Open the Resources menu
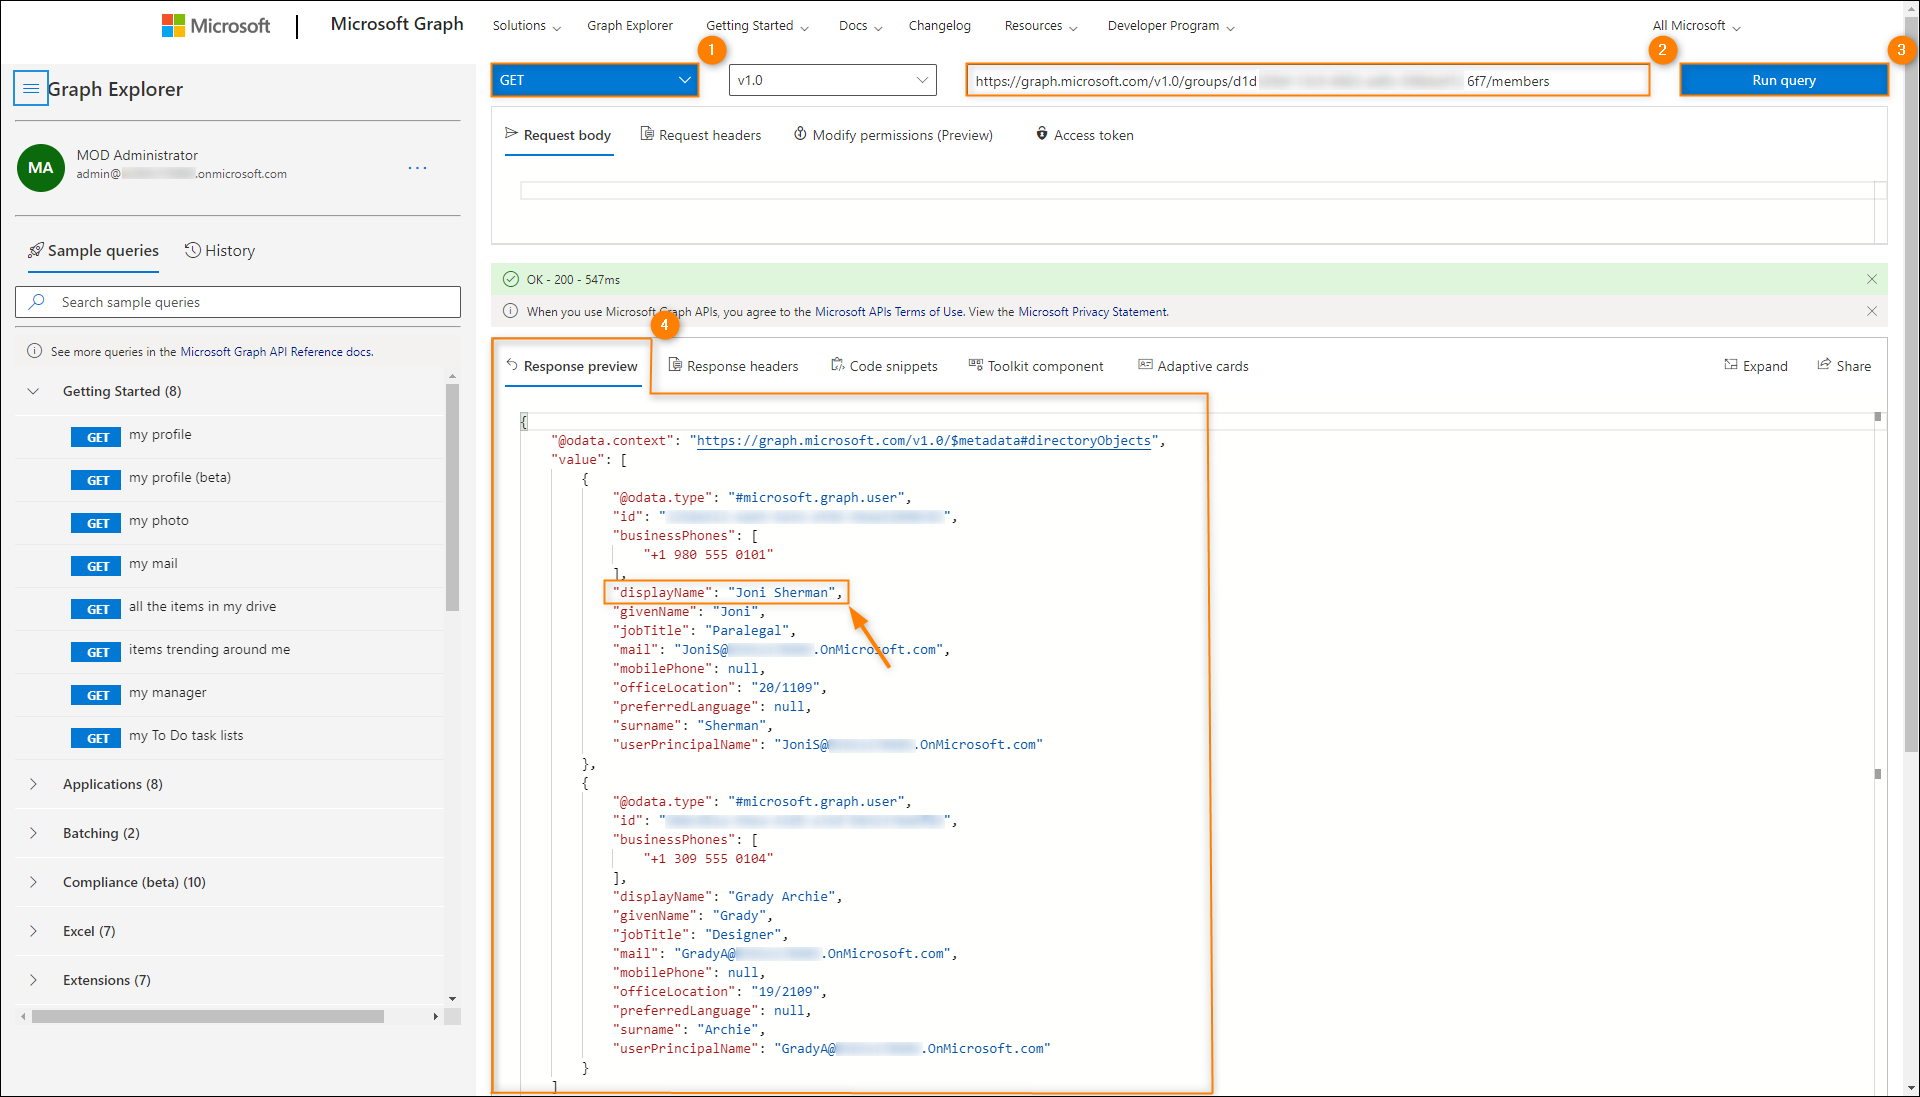This screenshot has width=1920, height=1097. pos(1041,26)
